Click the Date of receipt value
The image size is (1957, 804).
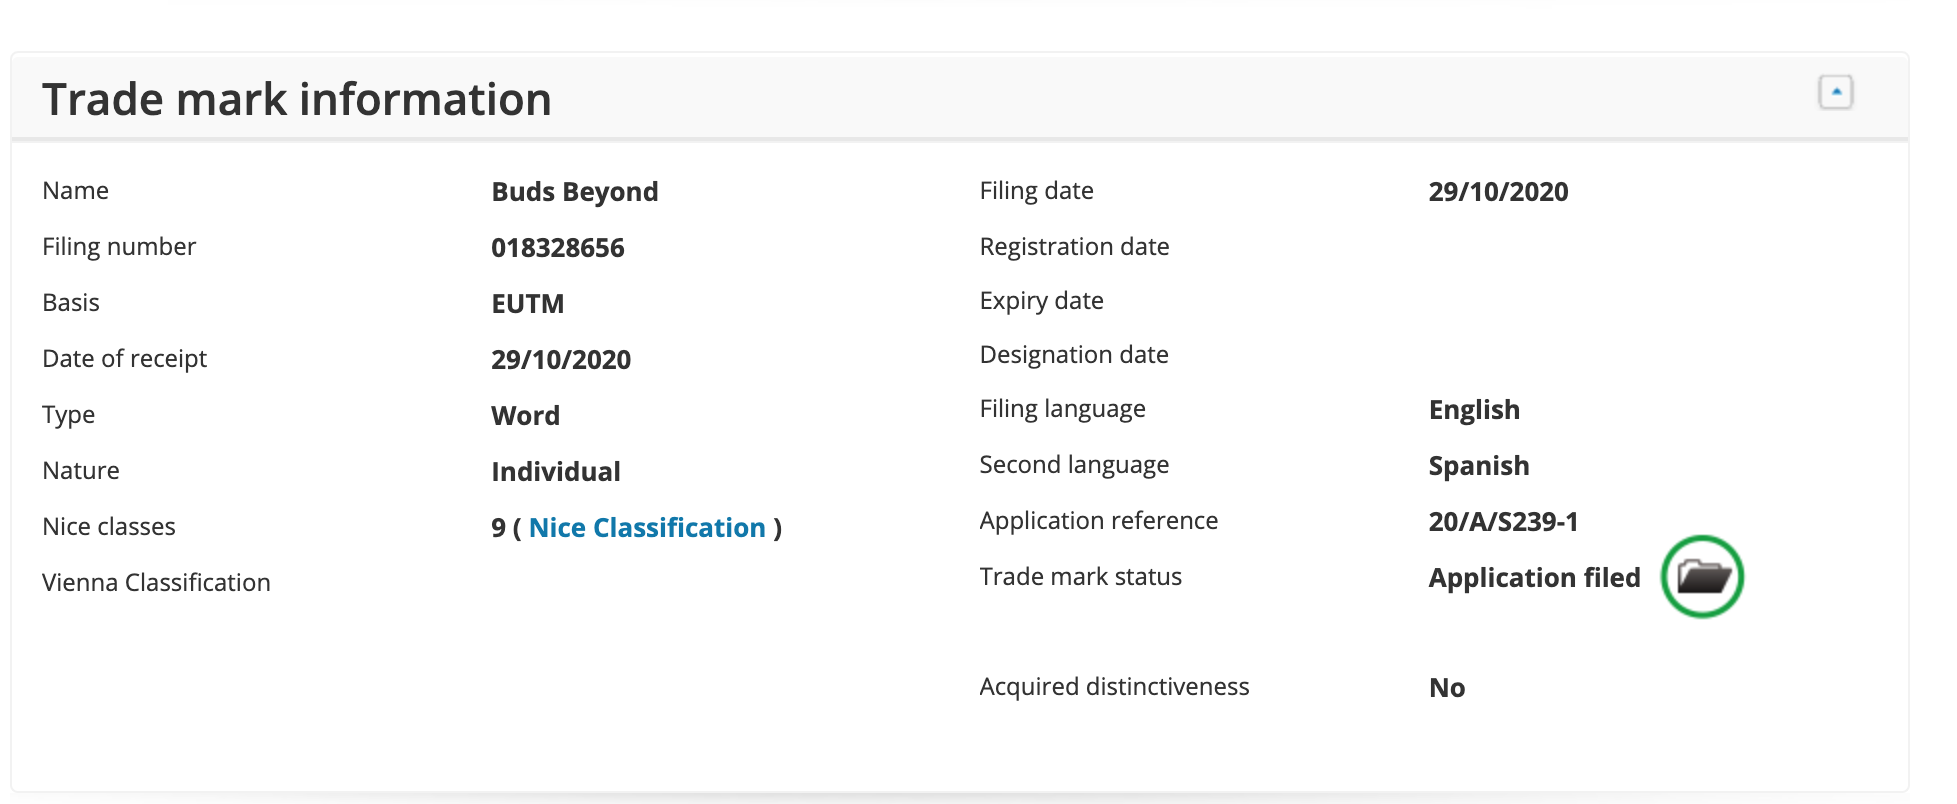point(560,359)
